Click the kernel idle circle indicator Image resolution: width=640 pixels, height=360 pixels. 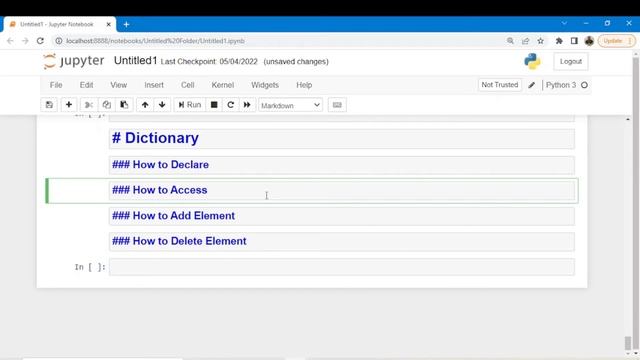pyautogui.click(x=584, y=85)
